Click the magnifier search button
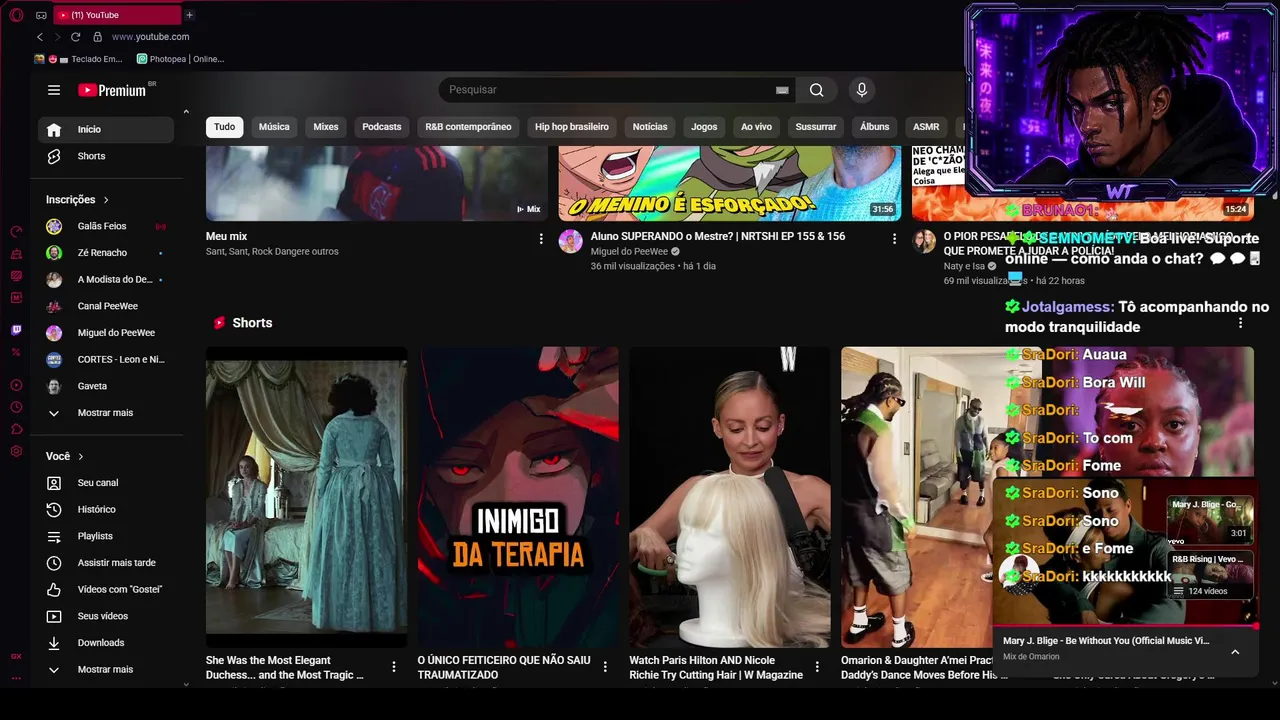The image size is (1280, 720). [x=817, y=90]
